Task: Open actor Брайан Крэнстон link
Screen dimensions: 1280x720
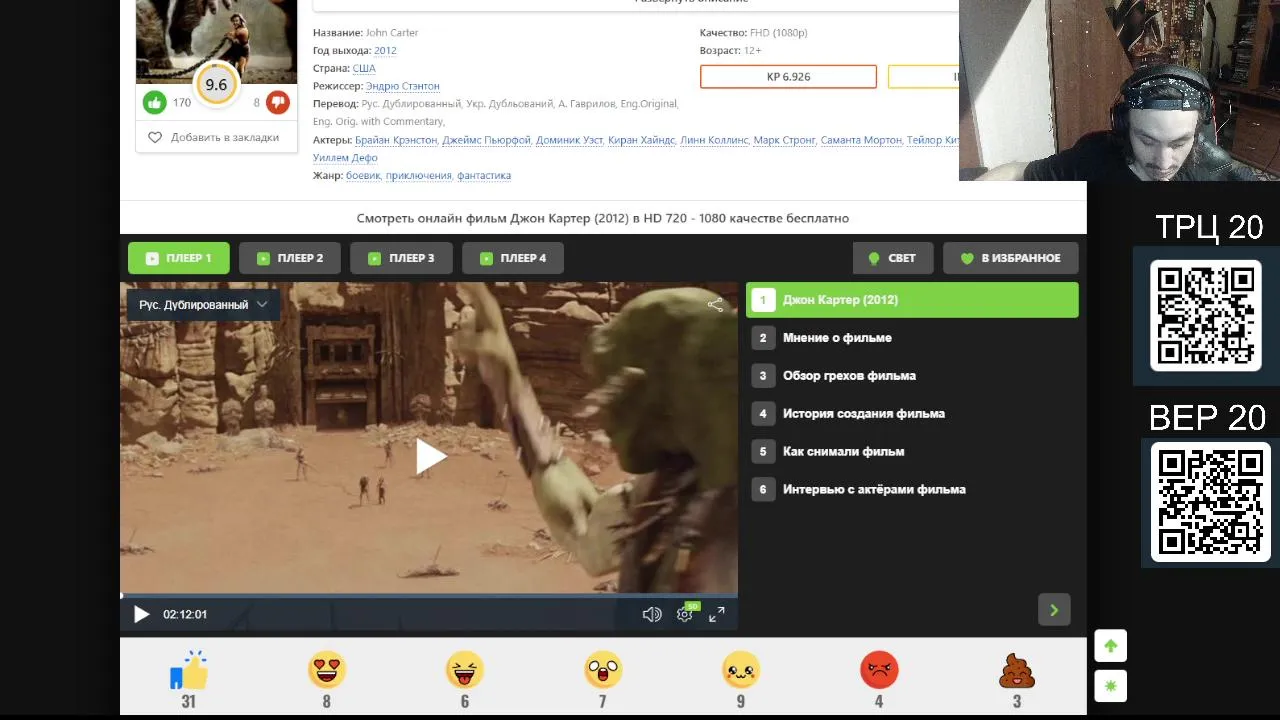Action: click(396, 140)
